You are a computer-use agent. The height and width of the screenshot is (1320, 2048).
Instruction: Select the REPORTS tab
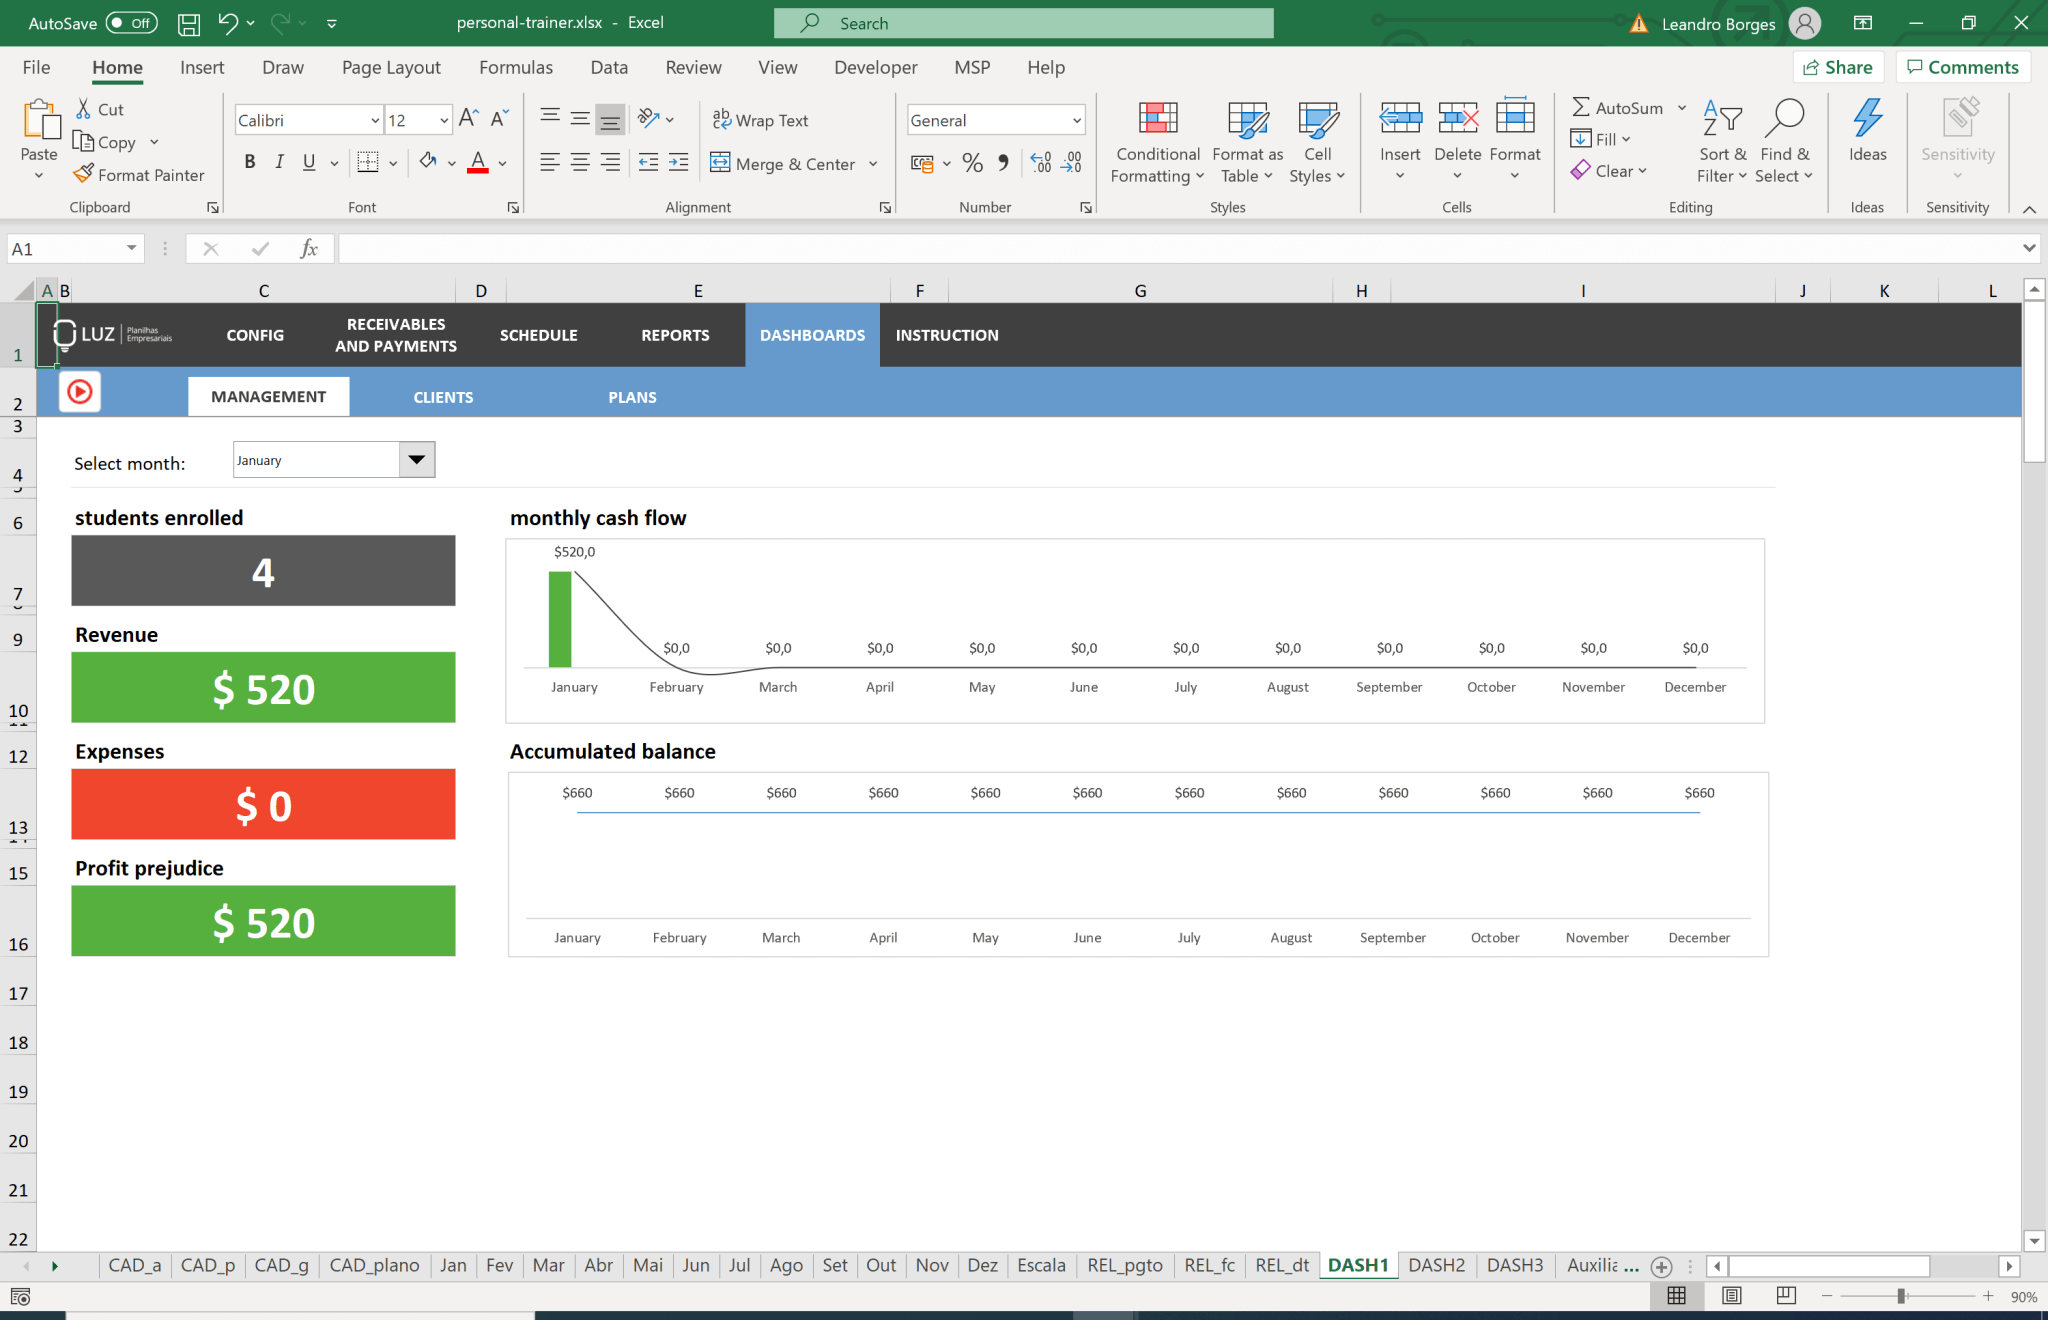pyautogui.click(x=675, y=334)
